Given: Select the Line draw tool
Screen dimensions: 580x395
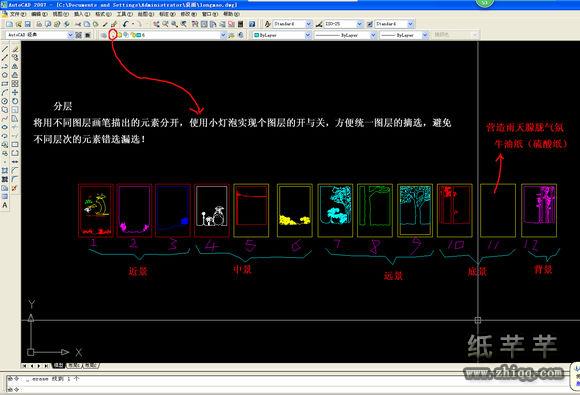Looking at the screenshot, I should tap(4, 49).
